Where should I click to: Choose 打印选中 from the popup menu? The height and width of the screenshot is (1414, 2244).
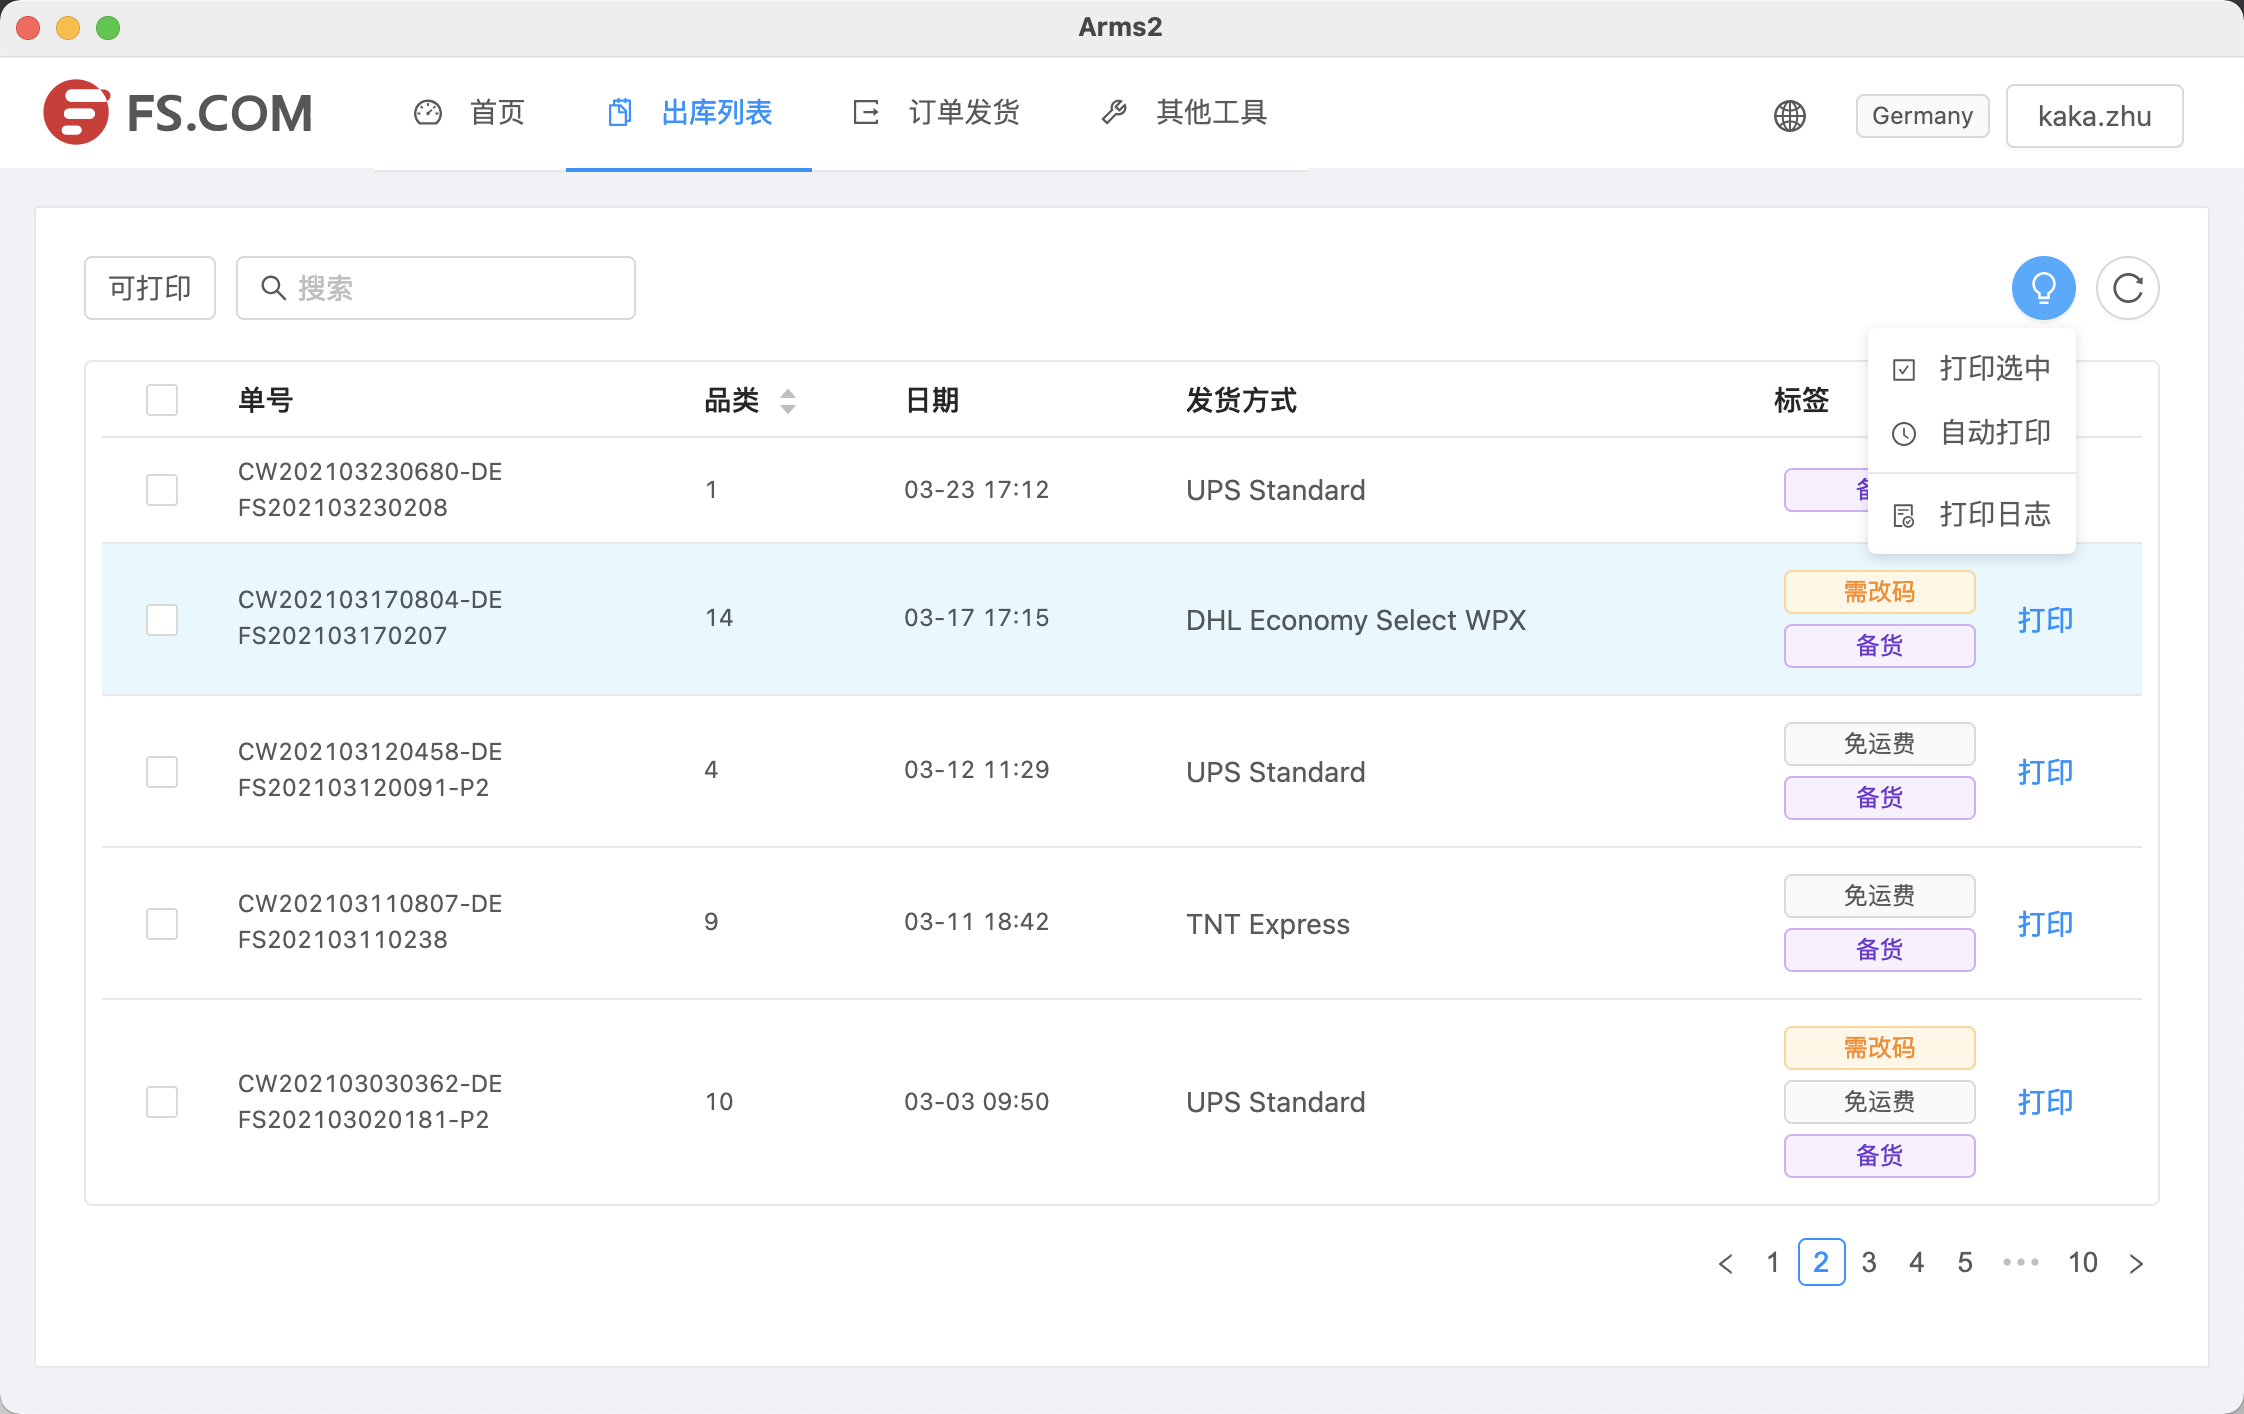click(1971, 369)
